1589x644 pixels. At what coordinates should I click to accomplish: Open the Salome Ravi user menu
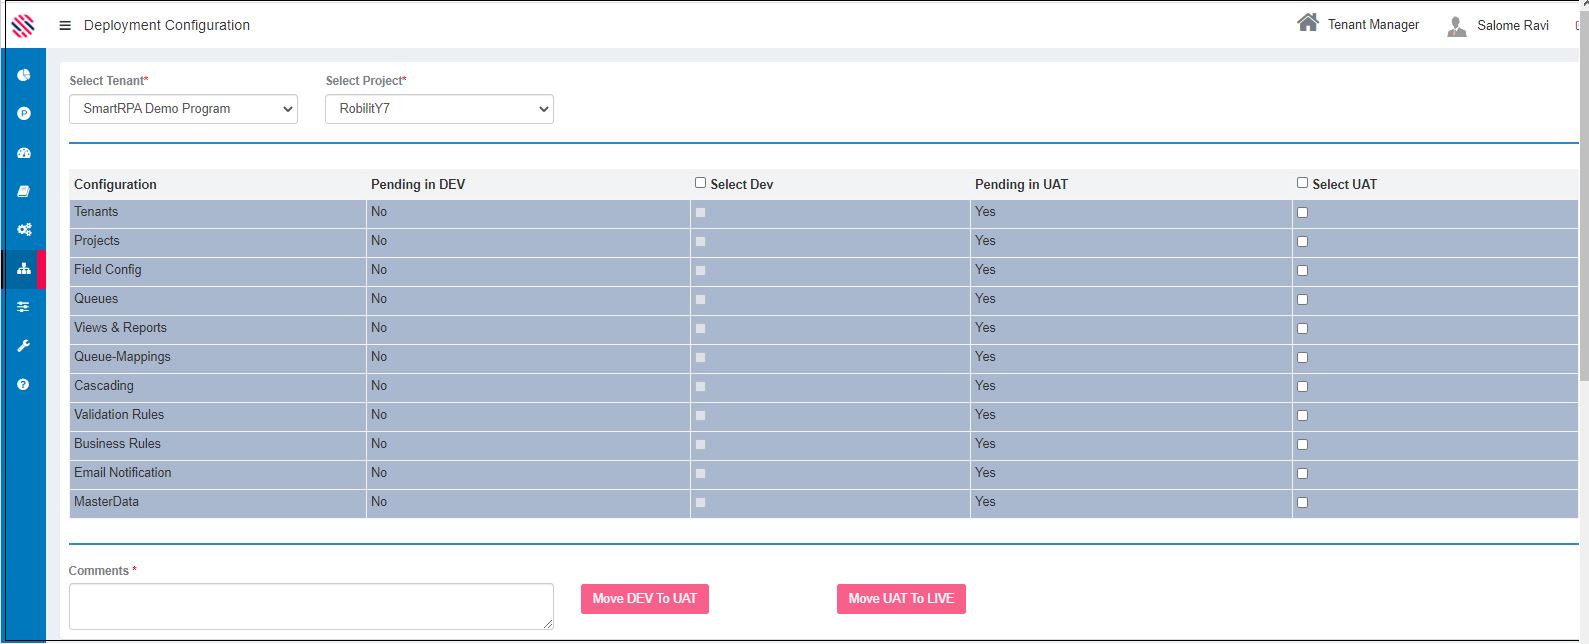click(x=1498, y=26)
